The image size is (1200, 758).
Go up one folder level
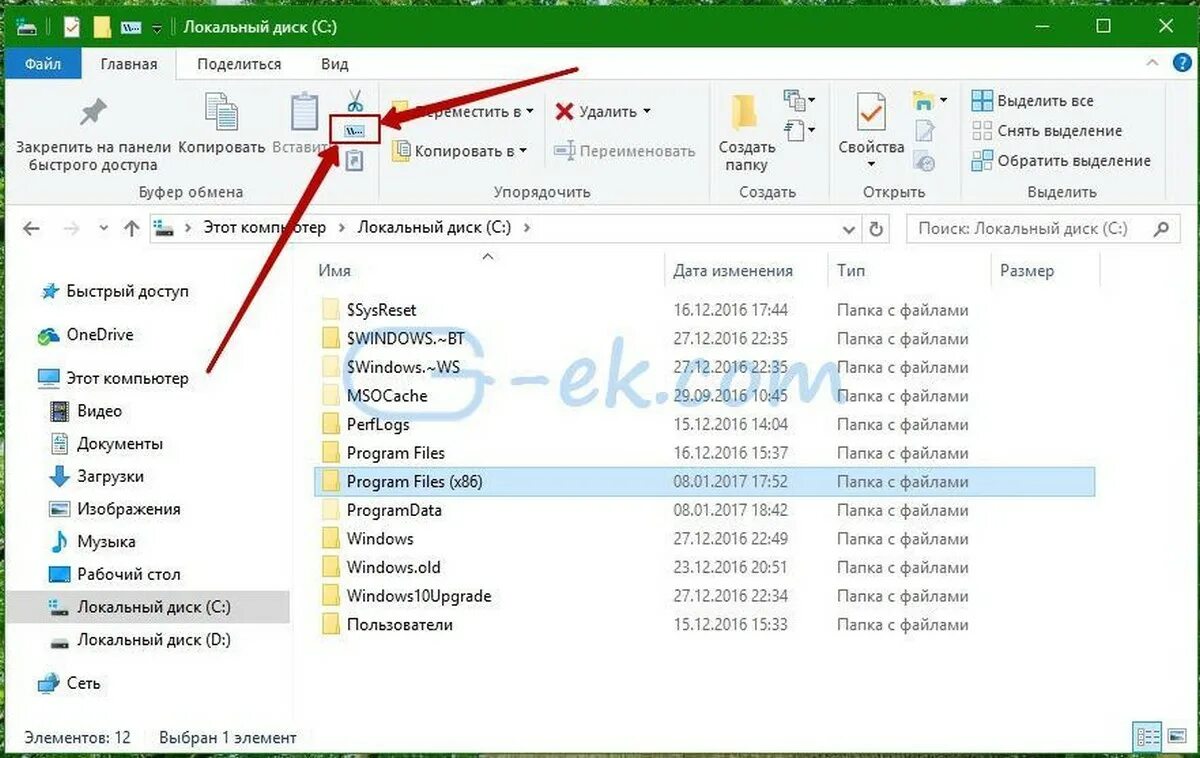coord(131,228)
